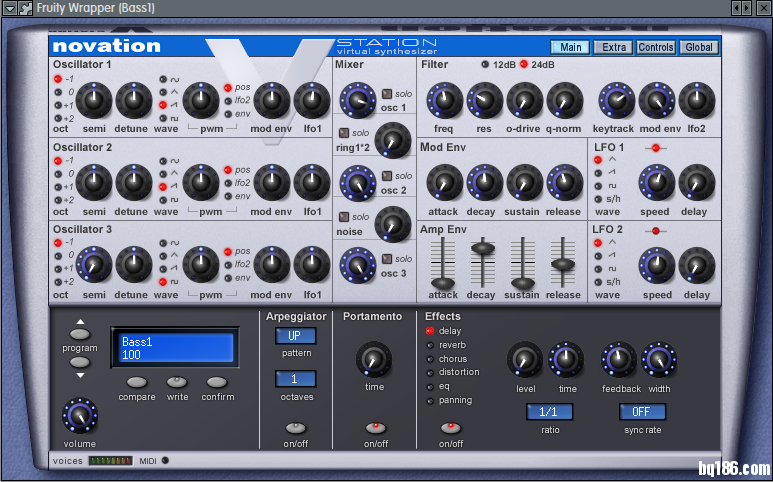Click the Mod Env attack knob

[x=443, y=182]
